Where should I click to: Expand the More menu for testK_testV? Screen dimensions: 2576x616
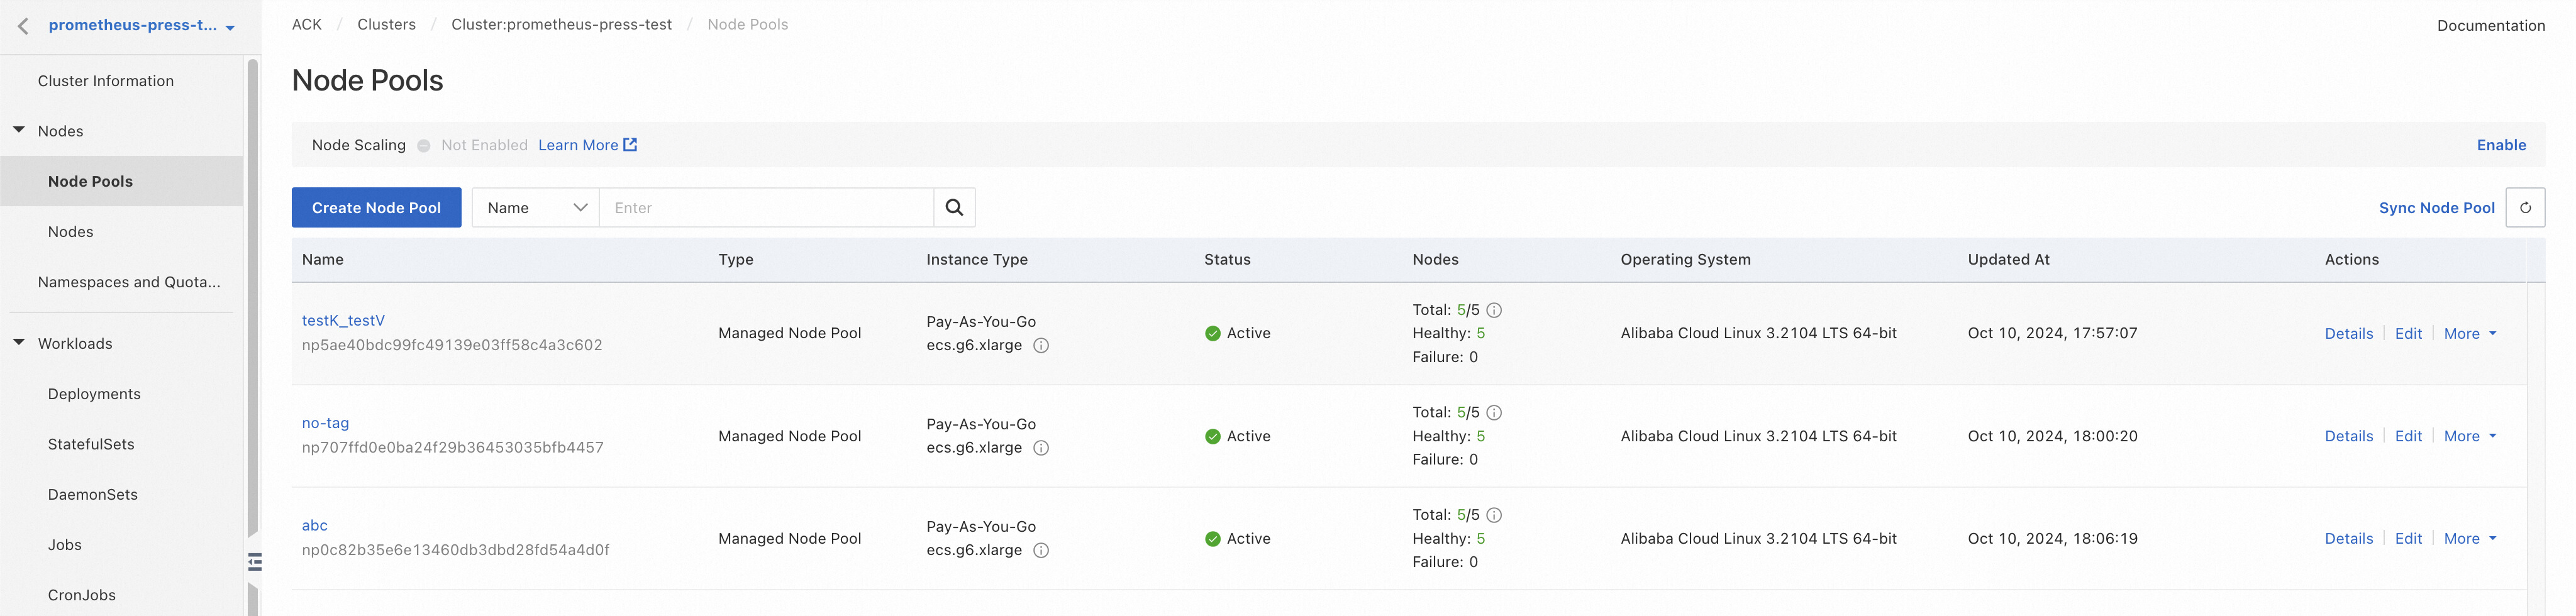point(2469,334)
